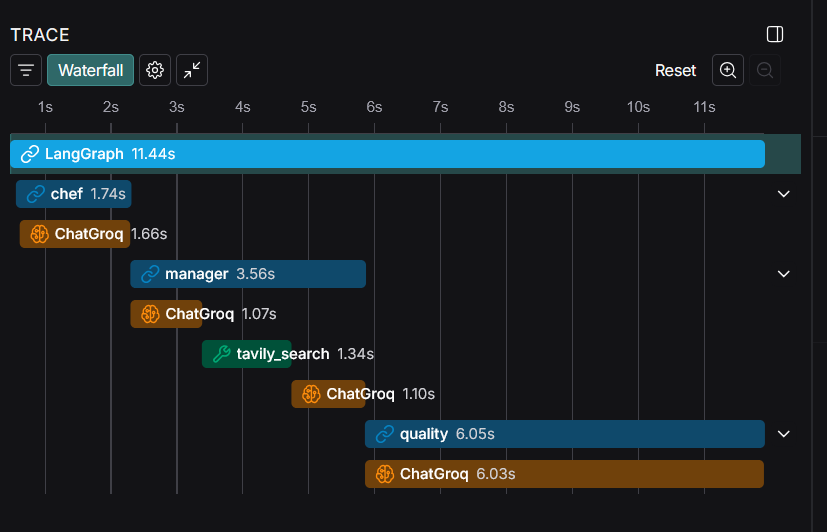827x532 pixels.
Task: Open the trace filter icon
Action: 26,70
